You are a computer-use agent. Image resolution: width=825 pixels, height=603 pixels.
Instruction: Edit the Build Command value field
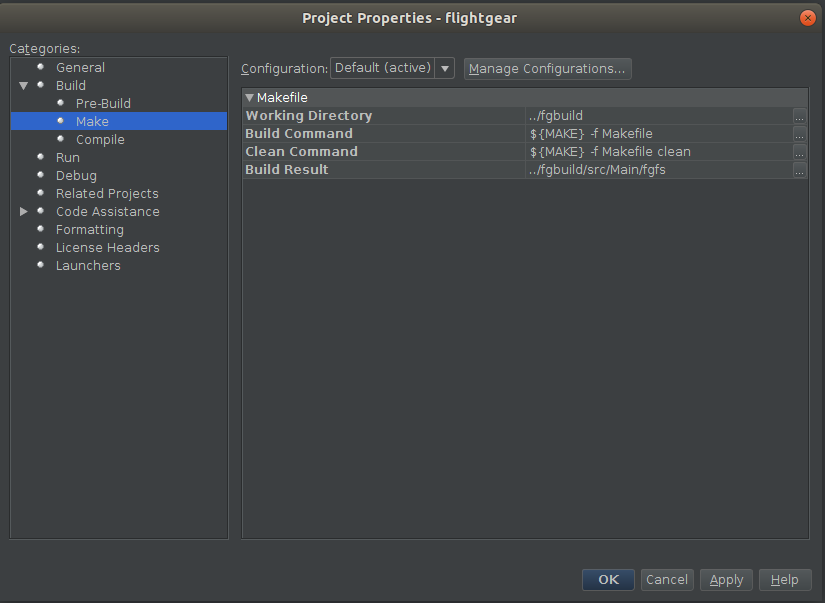[x=659, y=134]
